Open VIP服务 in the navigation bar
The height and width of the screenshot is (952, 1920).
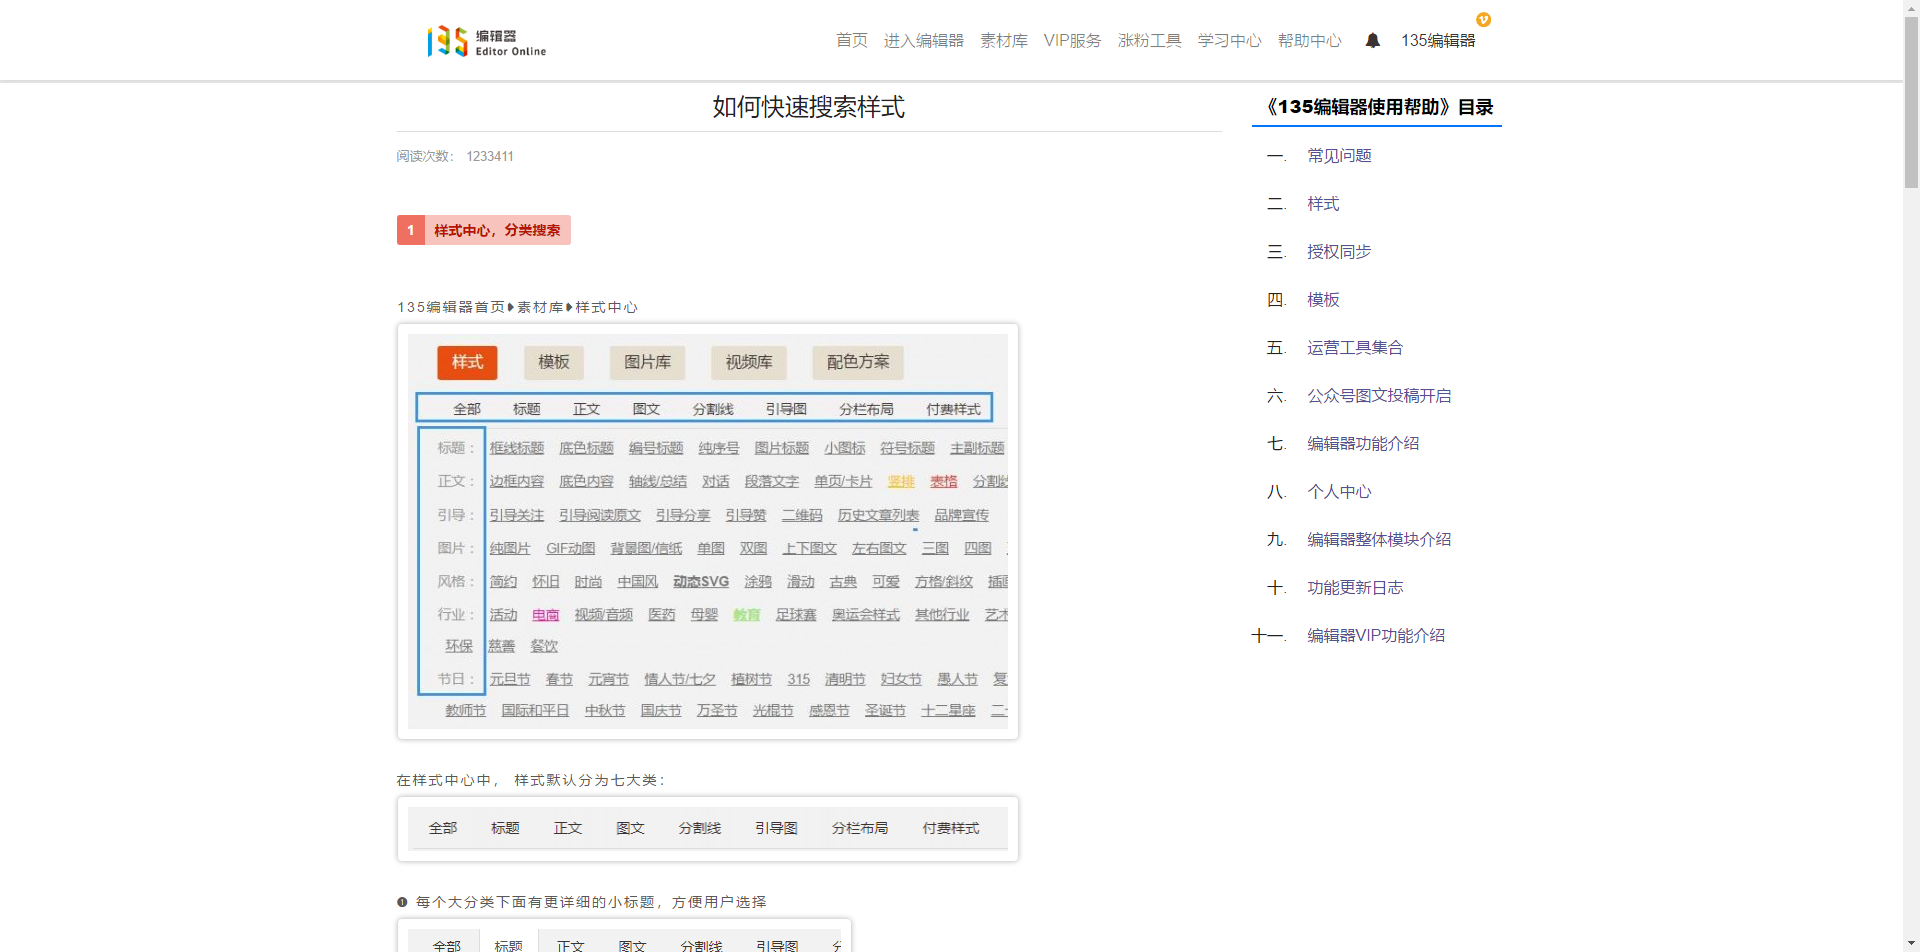pyautogui.click(x=1072, y=40)
